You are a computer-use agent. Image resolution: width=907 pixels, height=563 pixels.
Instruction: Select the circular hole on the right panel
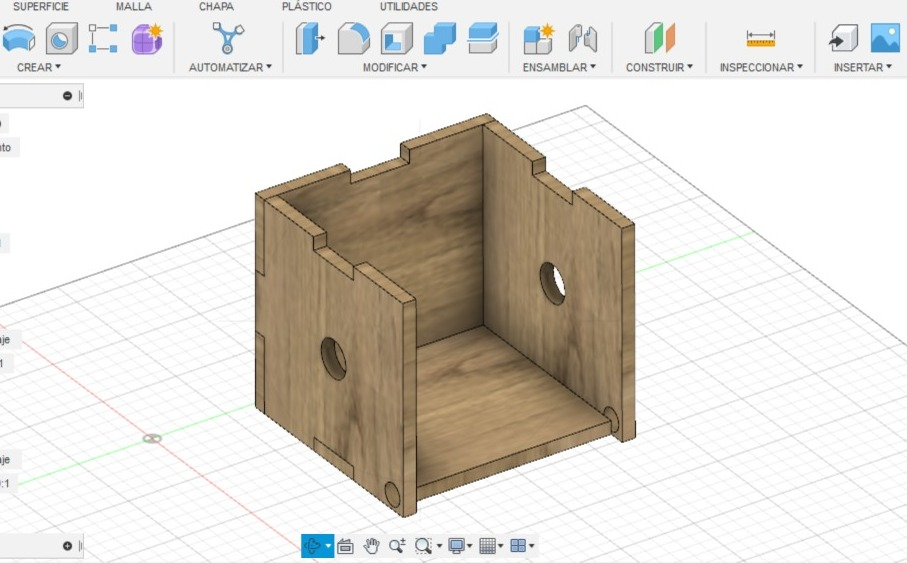pyautogui.click(x=552, y=283)
